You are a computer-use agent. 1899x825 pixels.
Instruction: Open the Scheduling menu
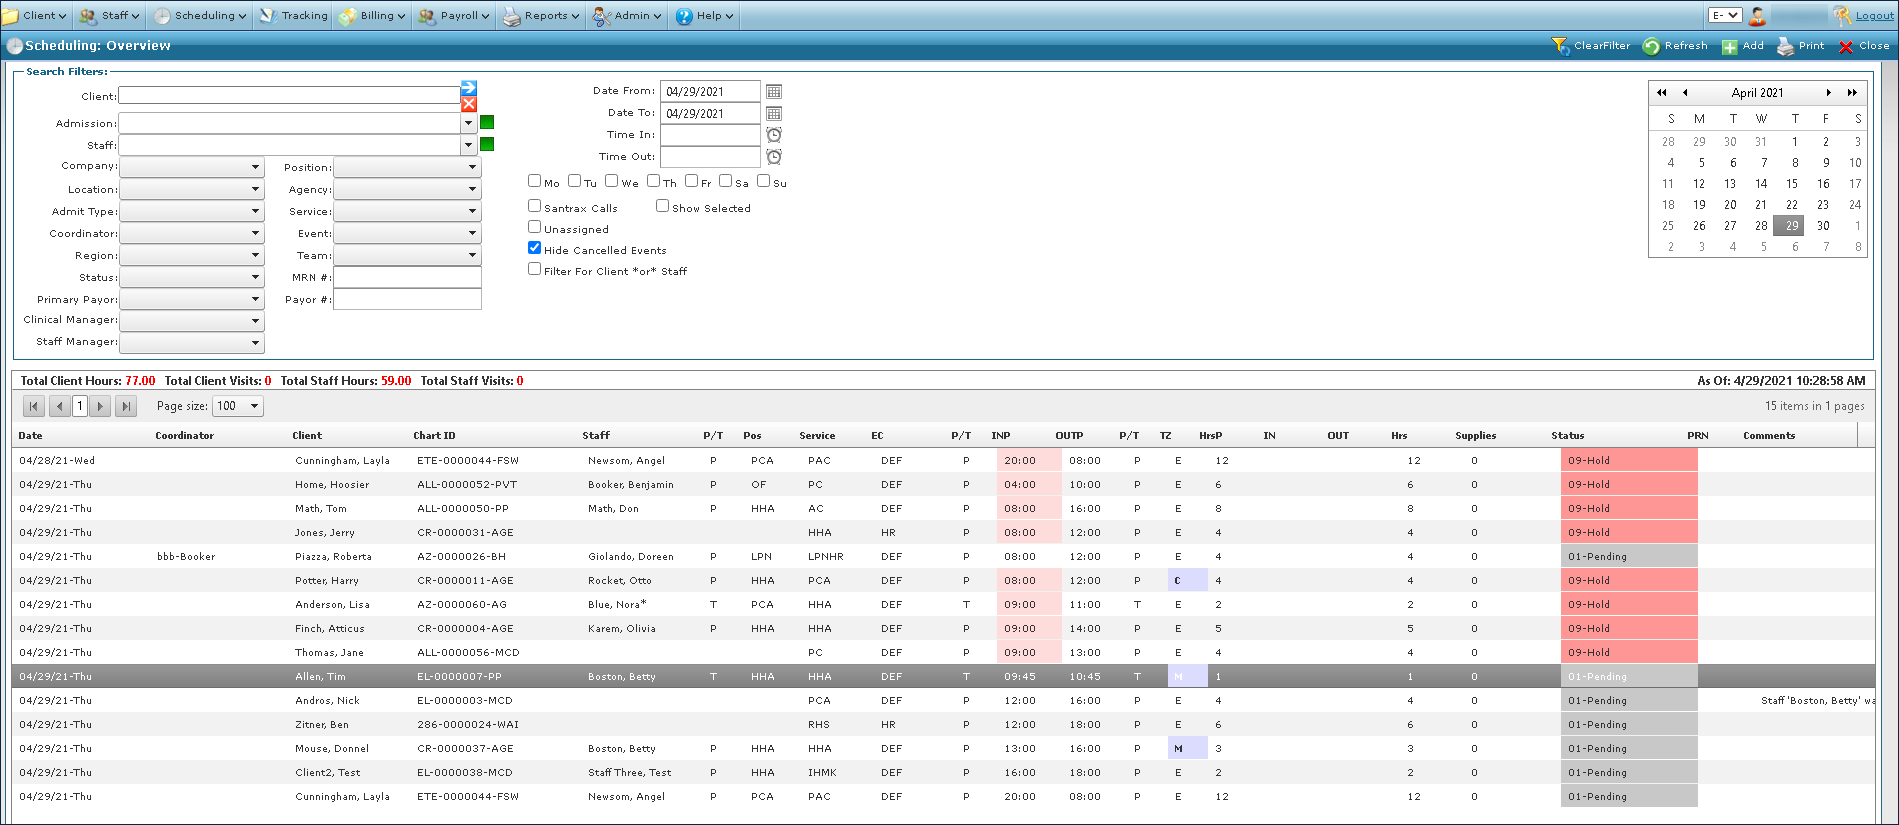click(200, 15)
